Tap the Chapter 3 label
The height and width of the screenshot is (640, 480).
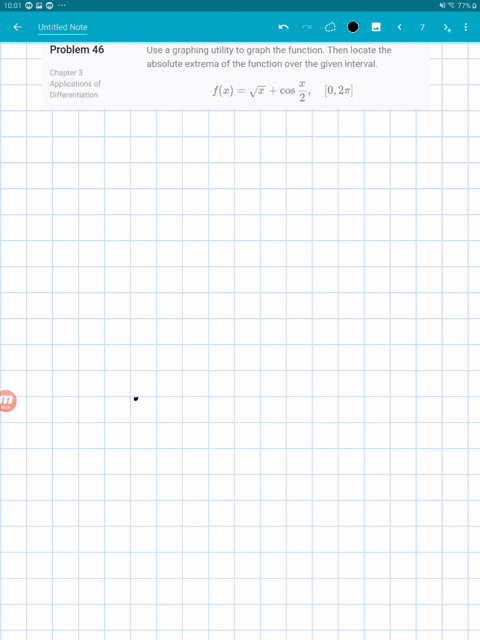[66, 73]
